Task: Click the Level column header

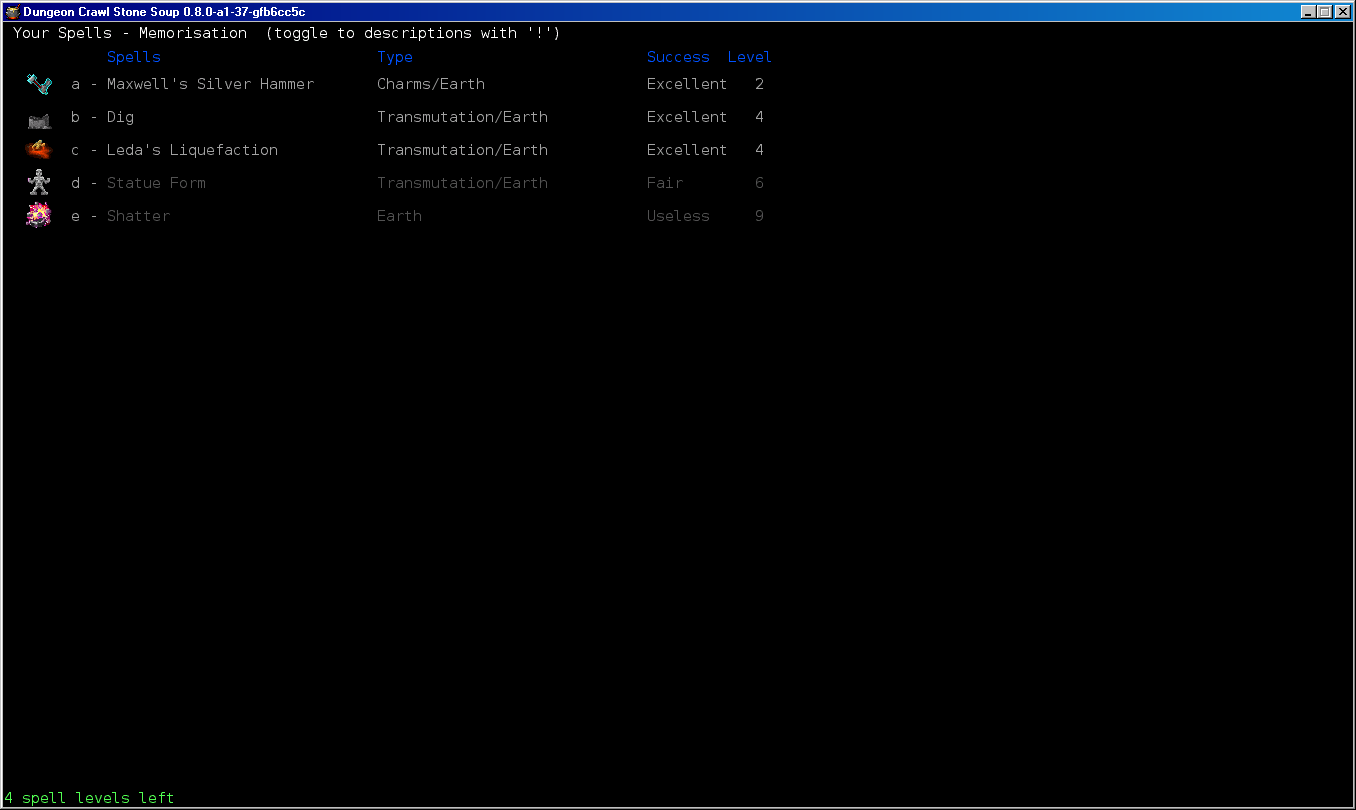Action: point(749,57)
